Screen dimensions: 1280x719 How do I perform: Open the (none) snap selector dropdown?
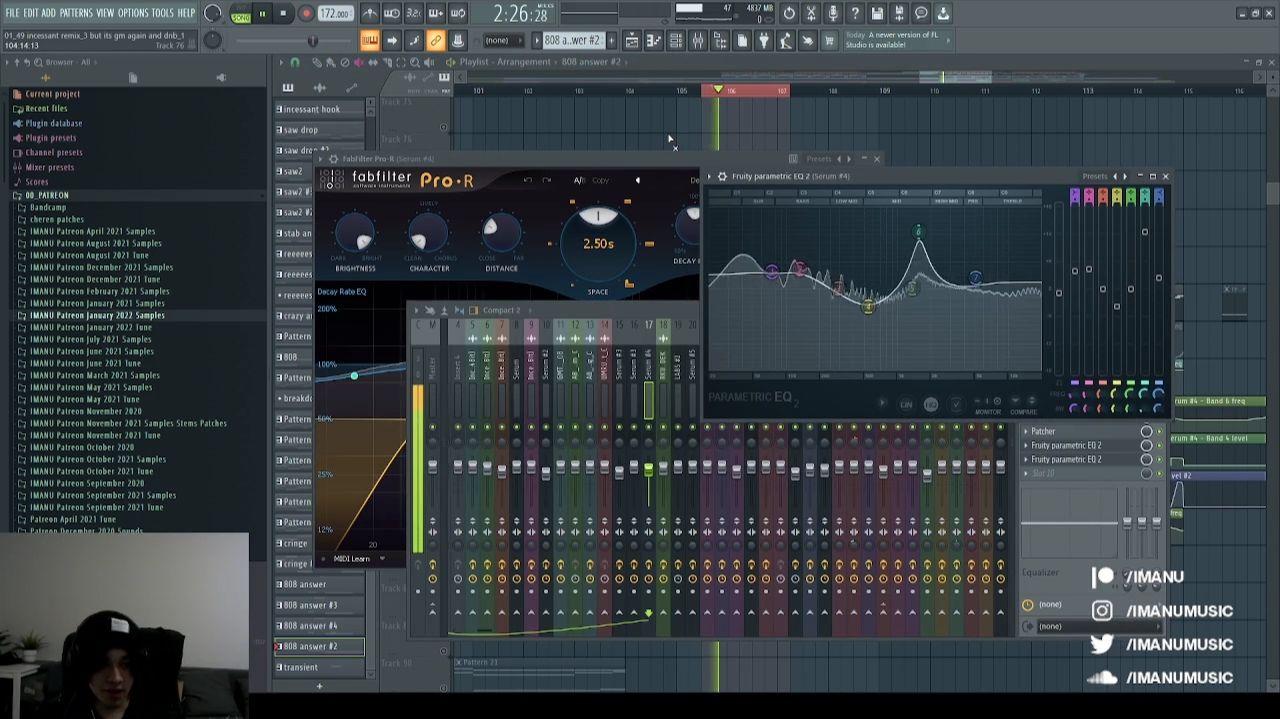coord(504,40)
